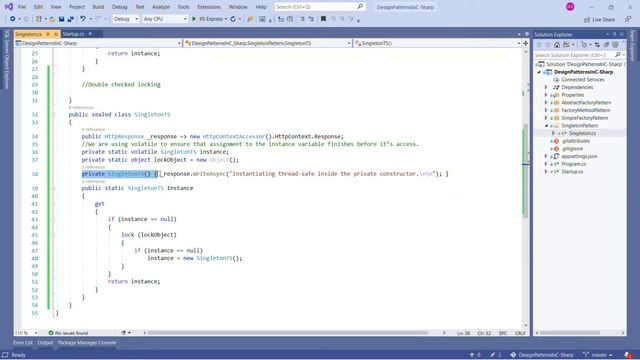This screenshot has height=360, width=640.
Task: Click the split editor window icon
Action: [526, 43]
